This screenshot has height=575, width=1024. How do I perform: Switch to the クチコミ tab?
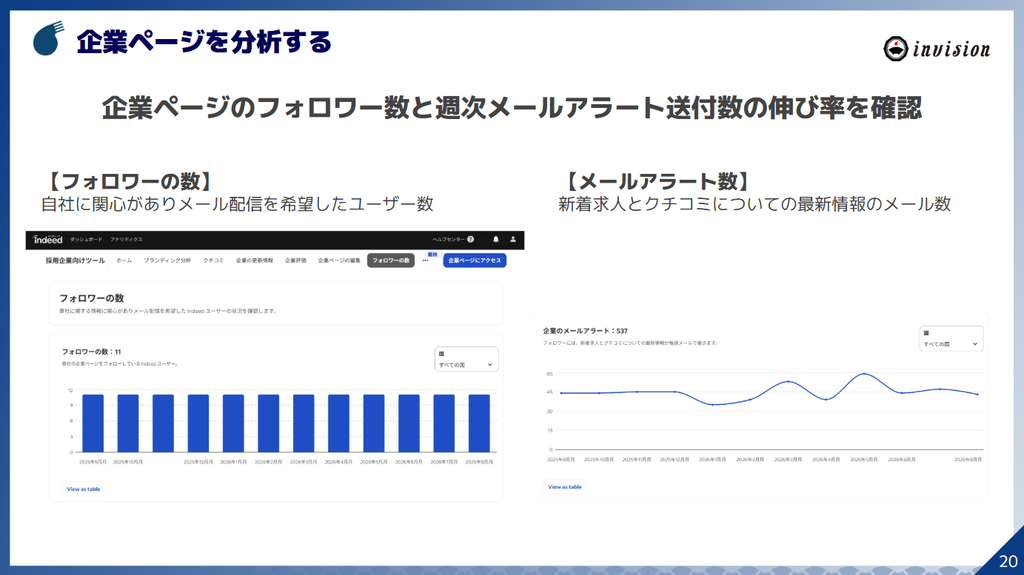pyautogui.click(x=213, y=261)
